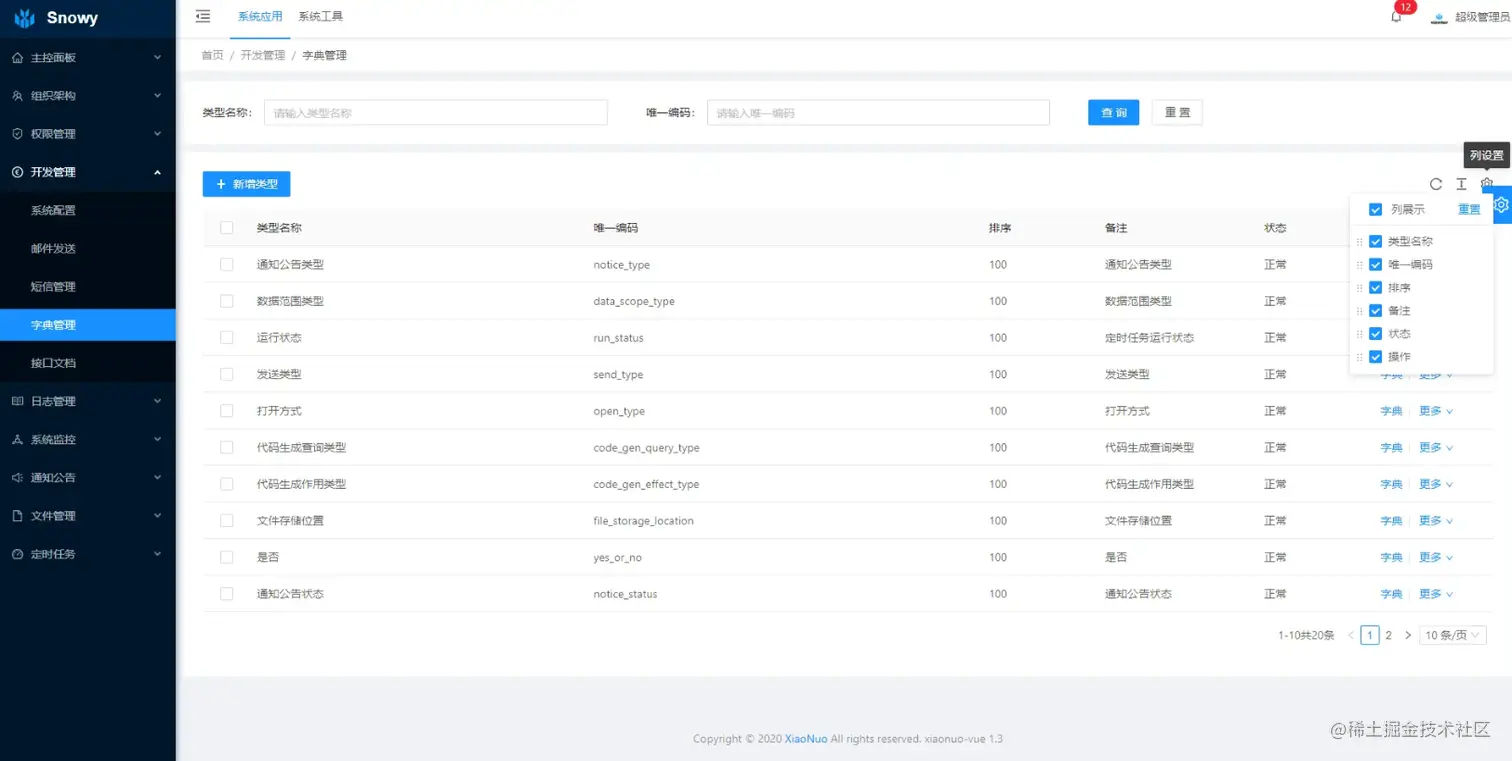This screenshot has width=1512, height=761.
Task: Select the 通知公告类型 row checkbox
Action: (x=227, y=265)
